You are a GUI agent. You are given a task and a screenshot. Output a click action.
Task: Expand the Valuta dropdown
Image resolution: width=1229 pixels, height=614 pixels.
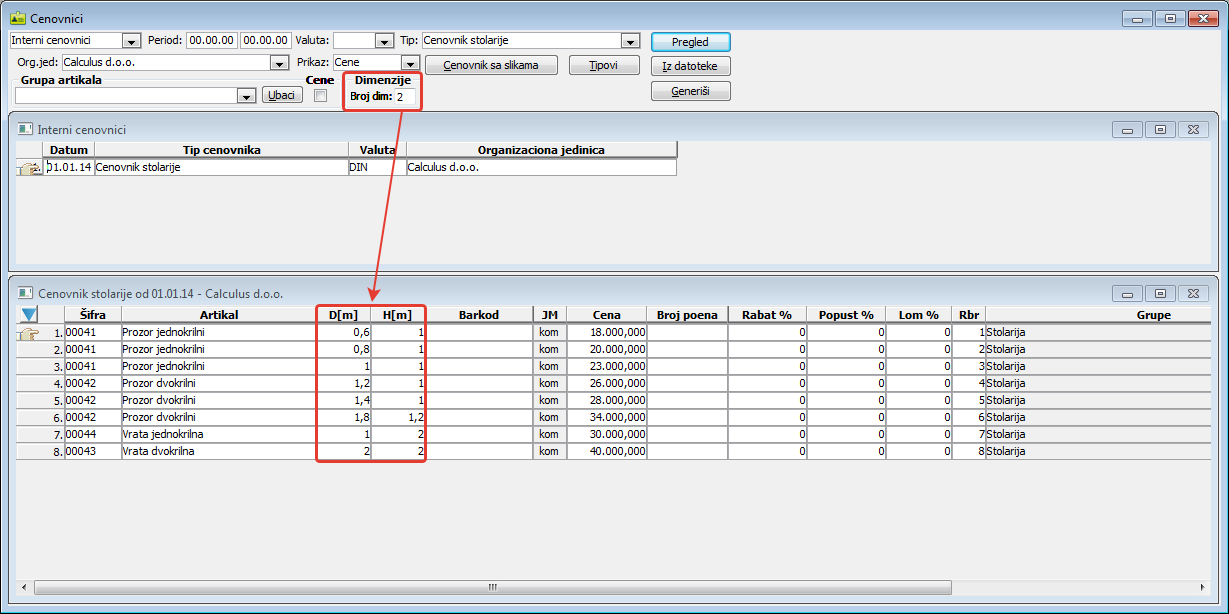(x=384, y=41)
